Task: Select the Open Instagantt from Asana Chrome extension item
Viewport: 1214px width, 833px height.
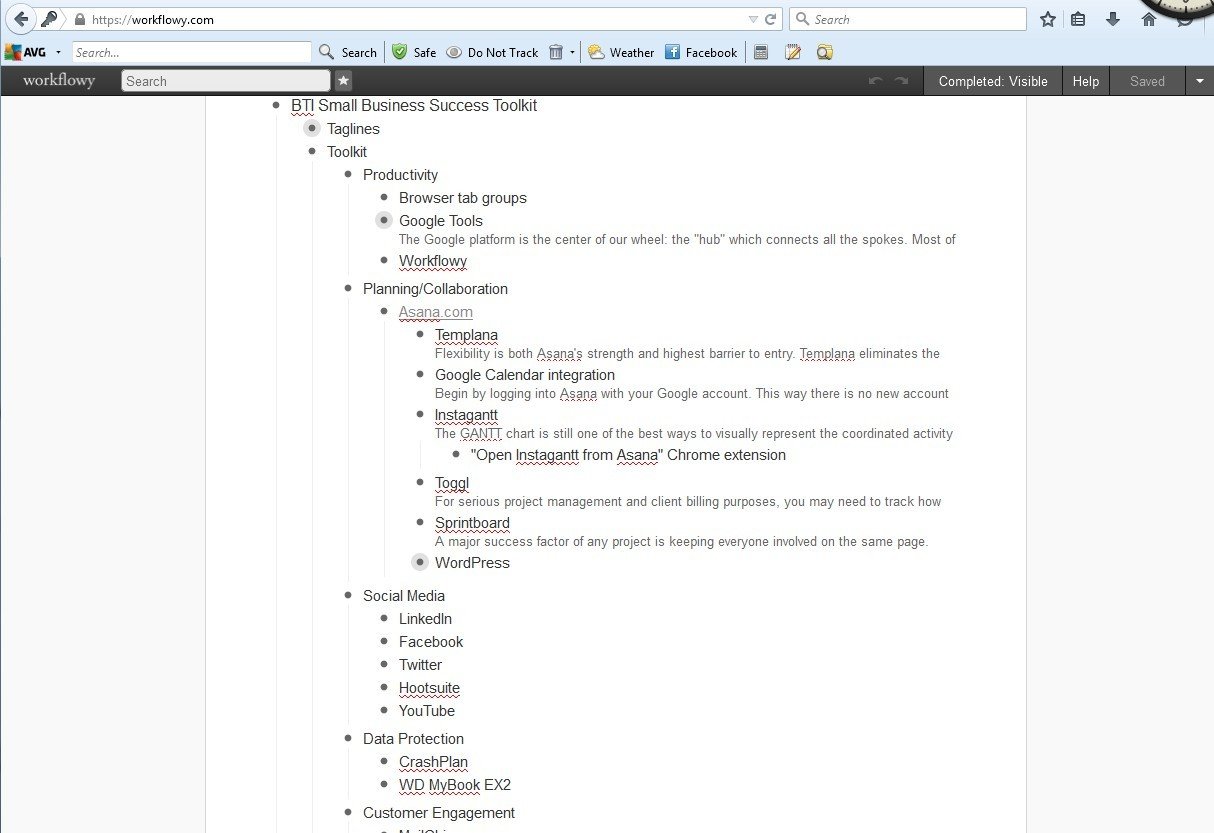Action: pyautogui.click(x=628, y=455)
